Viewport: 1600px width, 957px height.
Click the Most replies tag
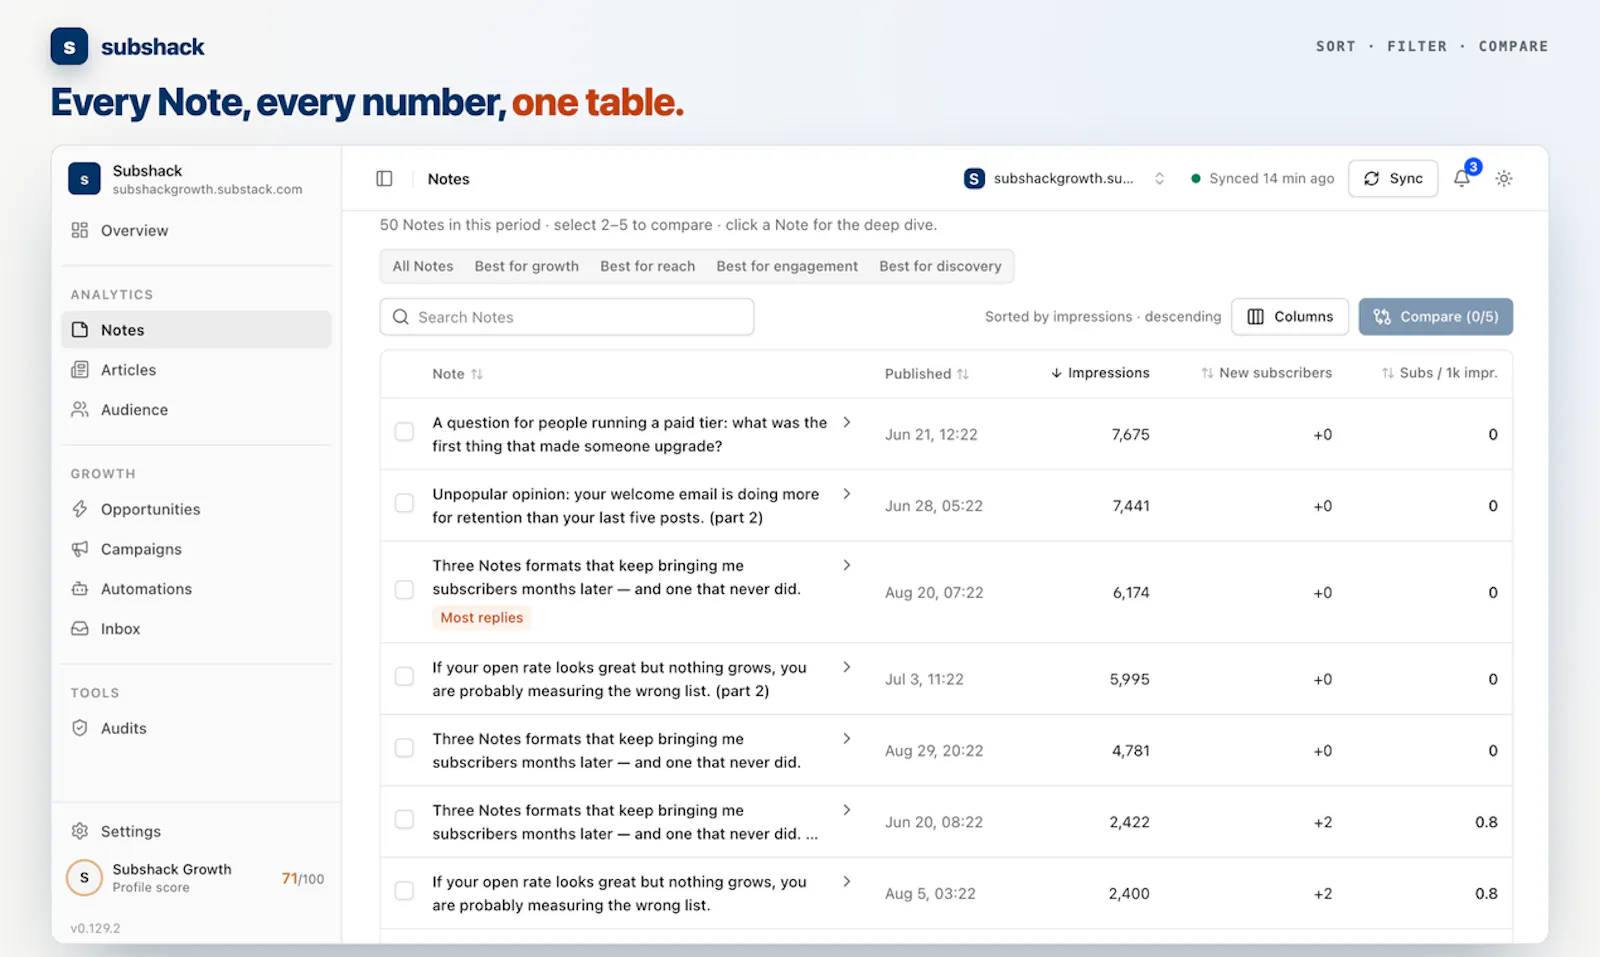point(482,618)
